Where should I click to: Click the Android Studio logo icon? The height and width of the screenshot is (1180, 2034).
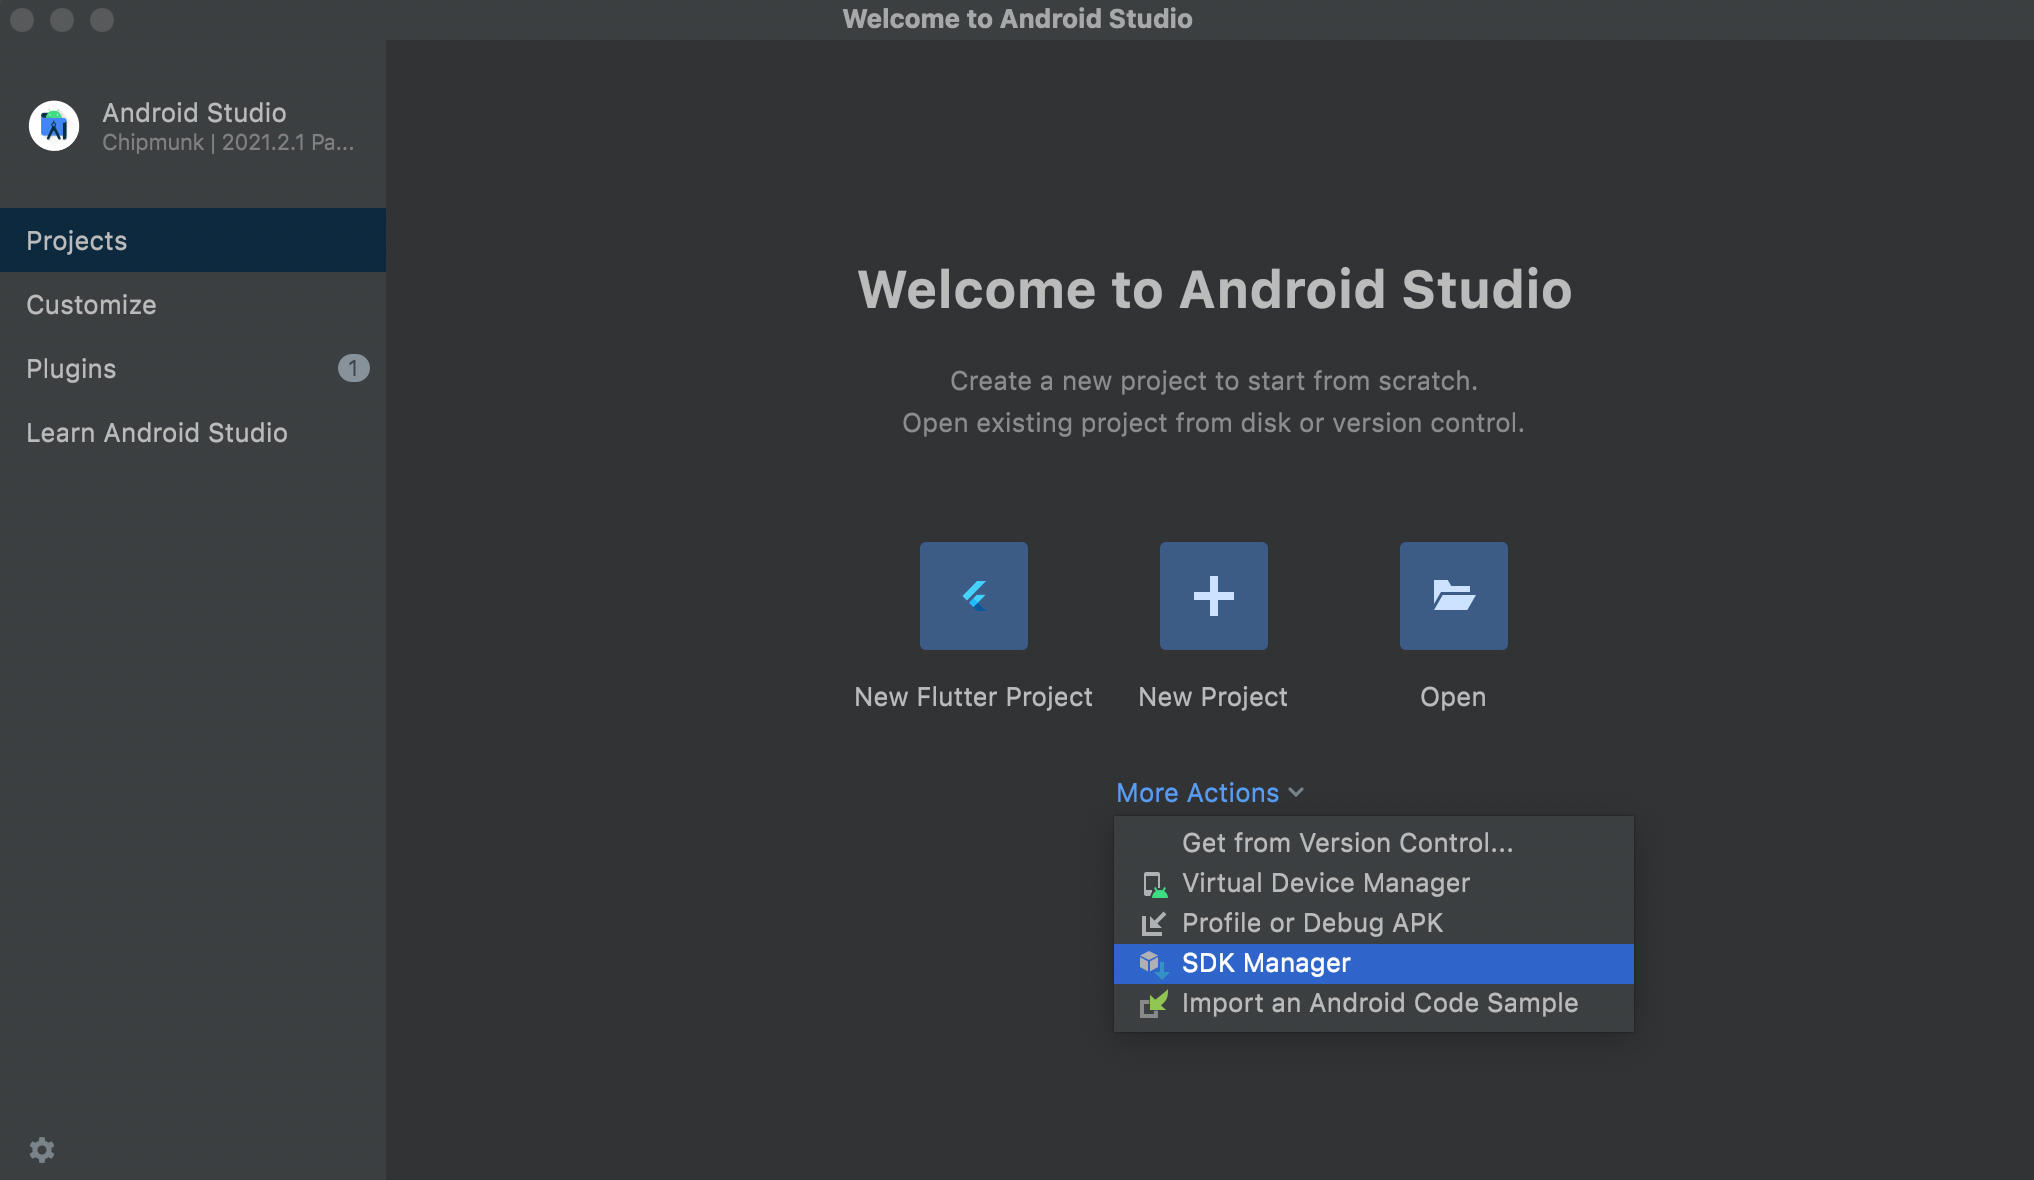[x=54, y=126]
